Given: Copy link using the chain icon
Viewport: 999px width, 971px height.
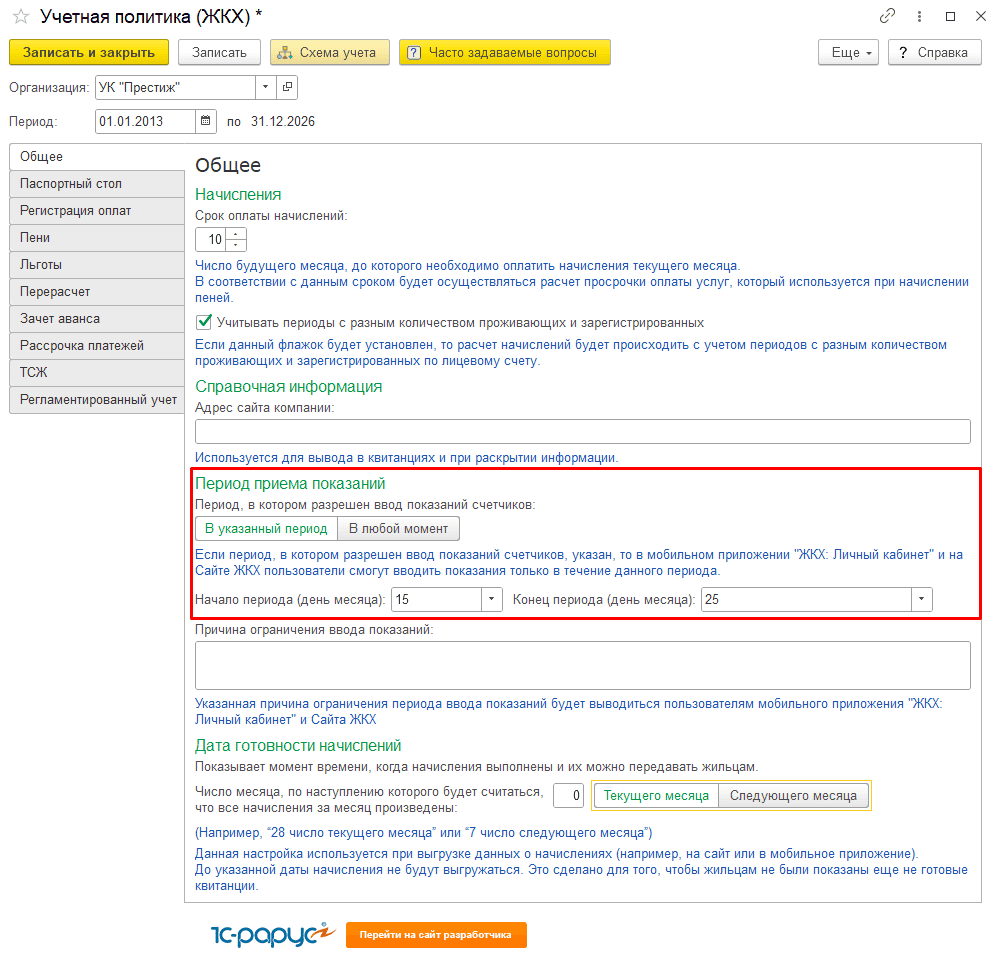Looking at the screenshot, I should coord(887,16).
